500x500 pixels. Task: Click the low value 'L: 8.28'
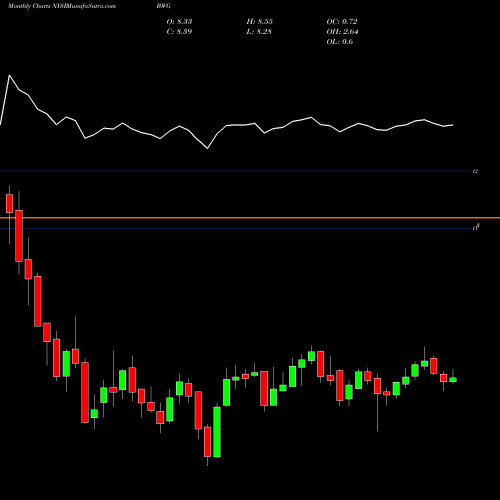pos(259,31)
